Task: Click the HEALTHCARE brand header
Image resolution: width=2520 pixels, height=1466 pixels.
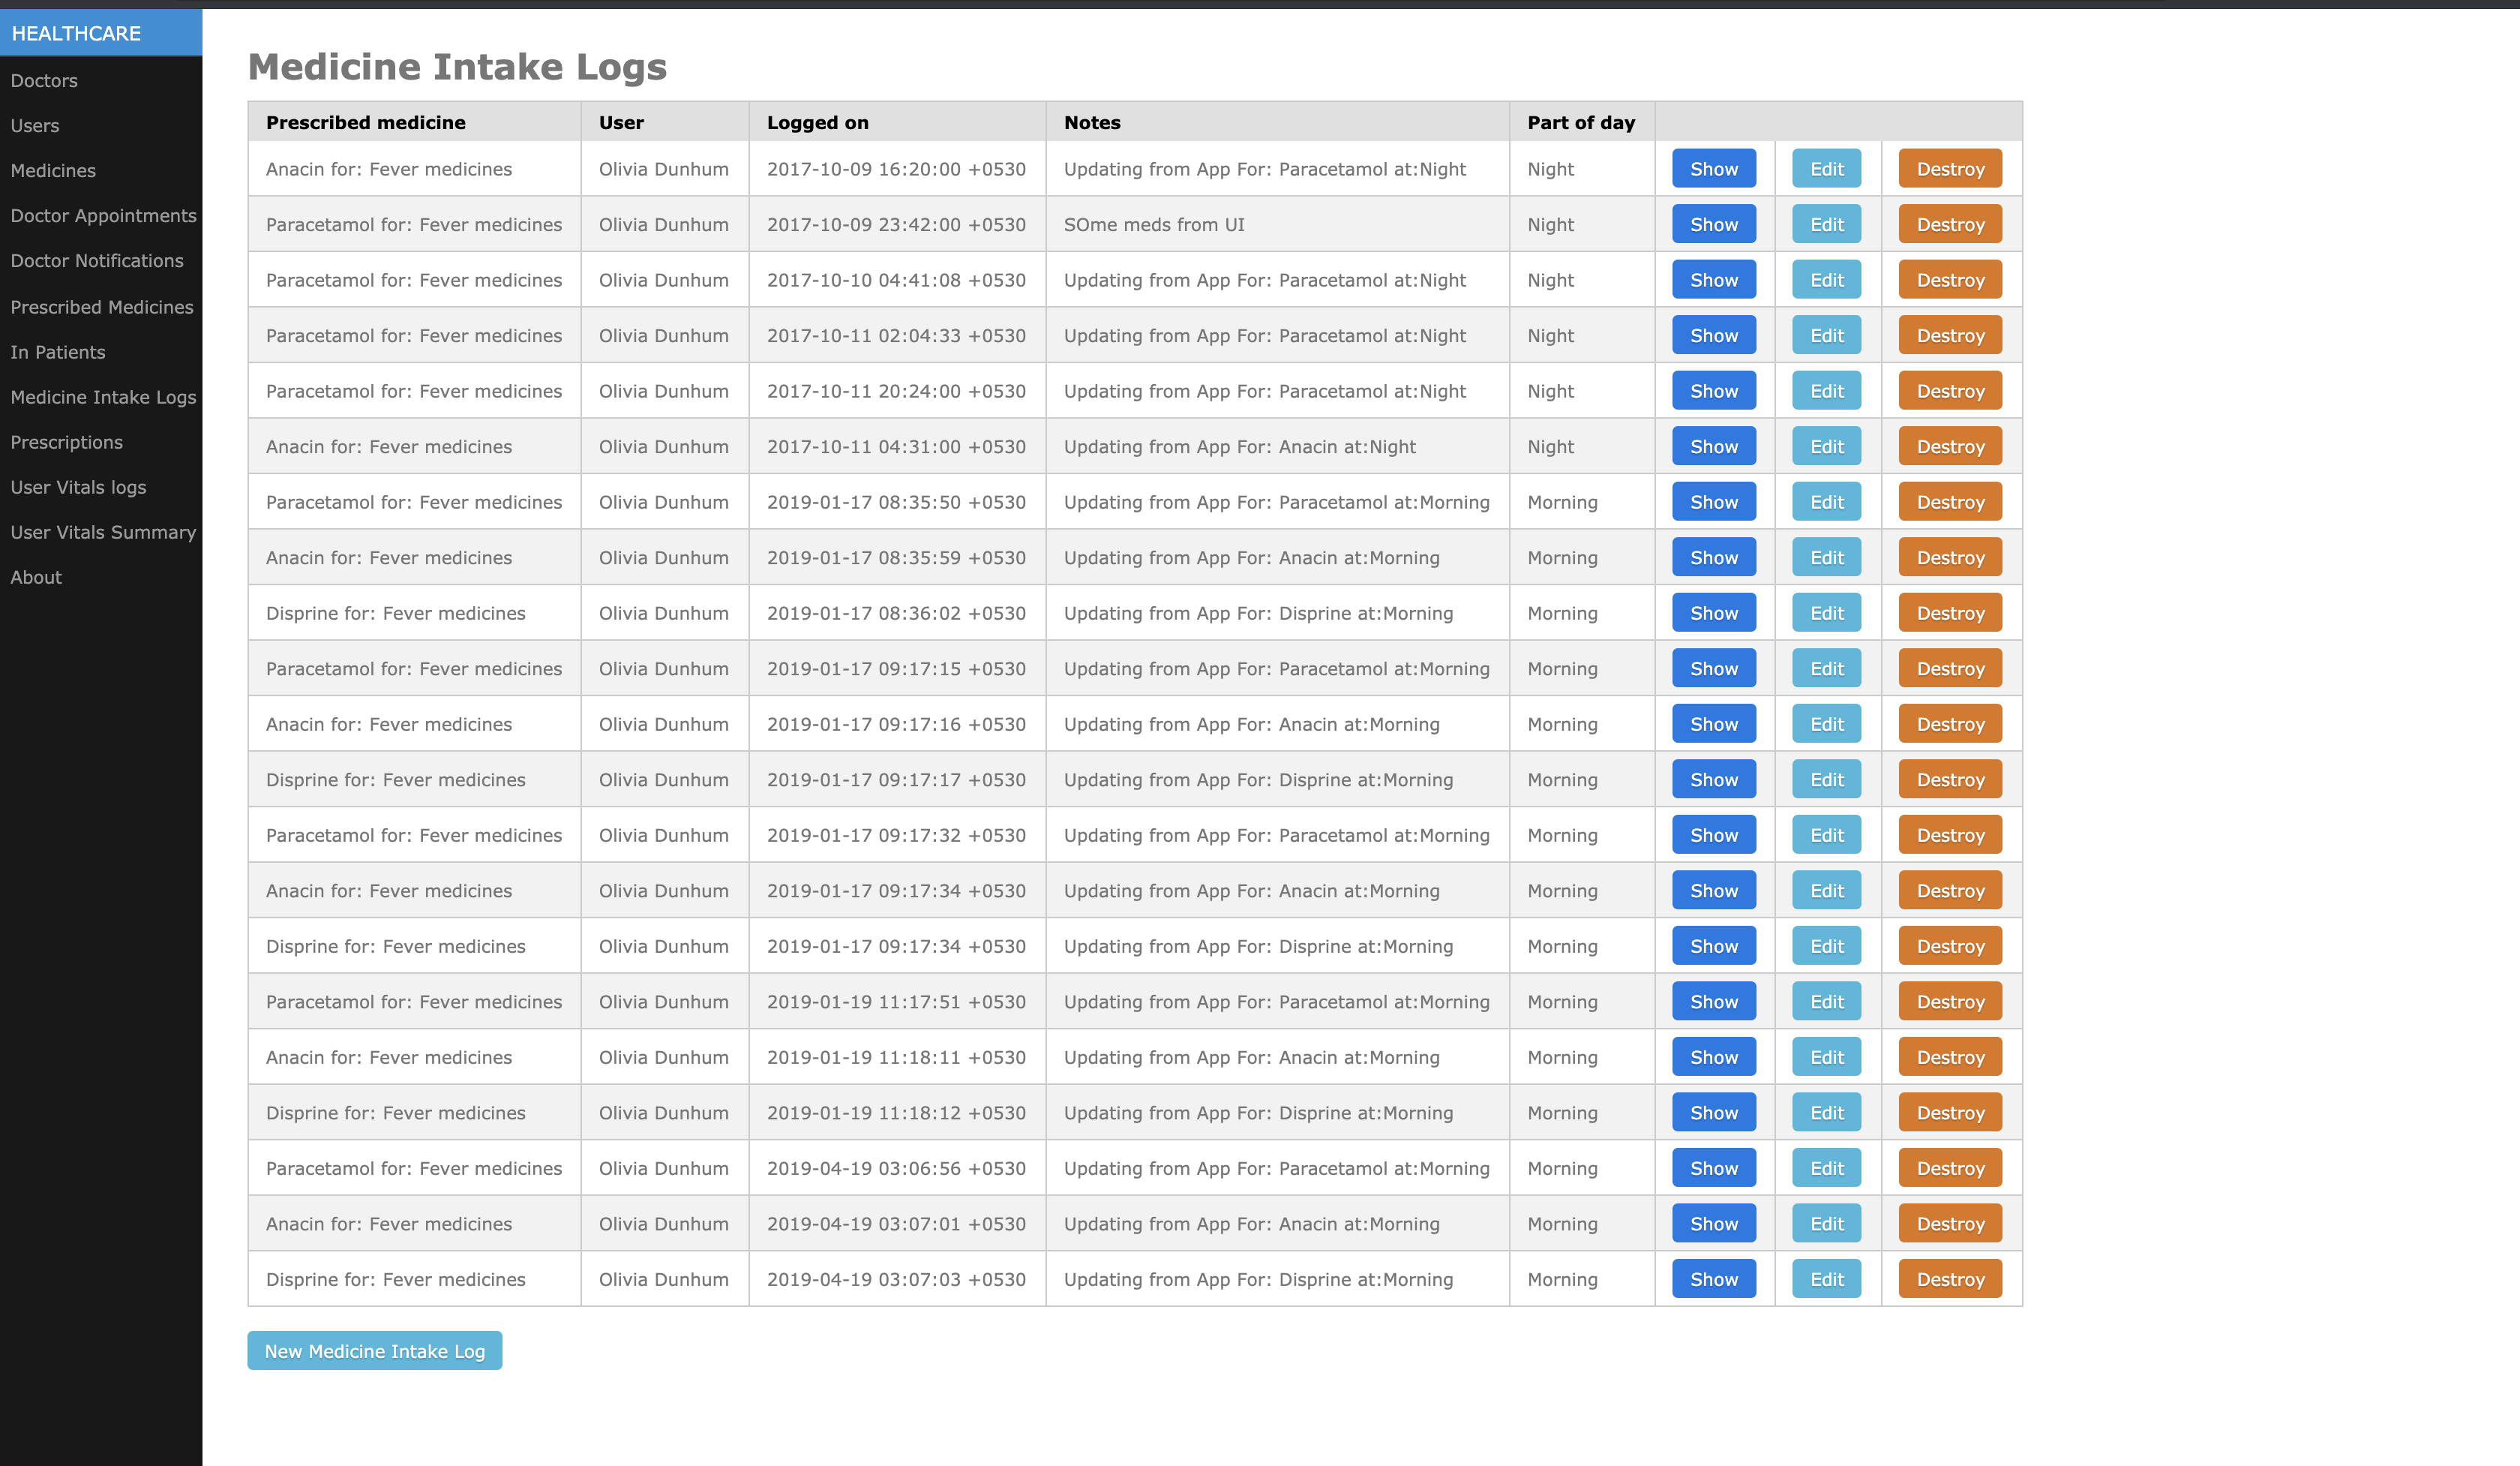Action: (76, 33)
